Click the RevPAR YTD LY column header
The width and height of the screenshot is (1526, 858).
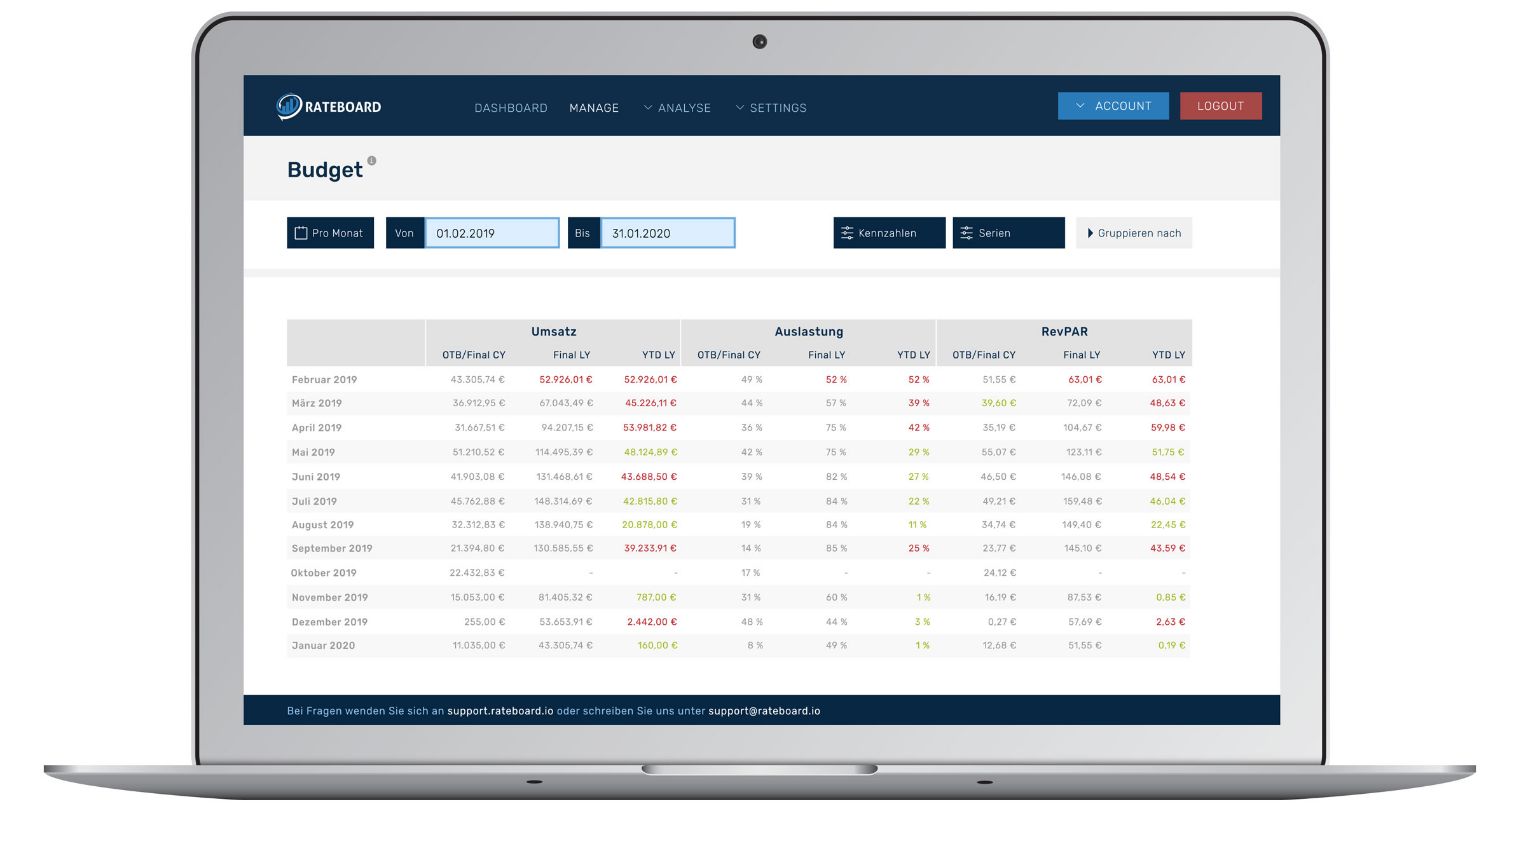1168,355
